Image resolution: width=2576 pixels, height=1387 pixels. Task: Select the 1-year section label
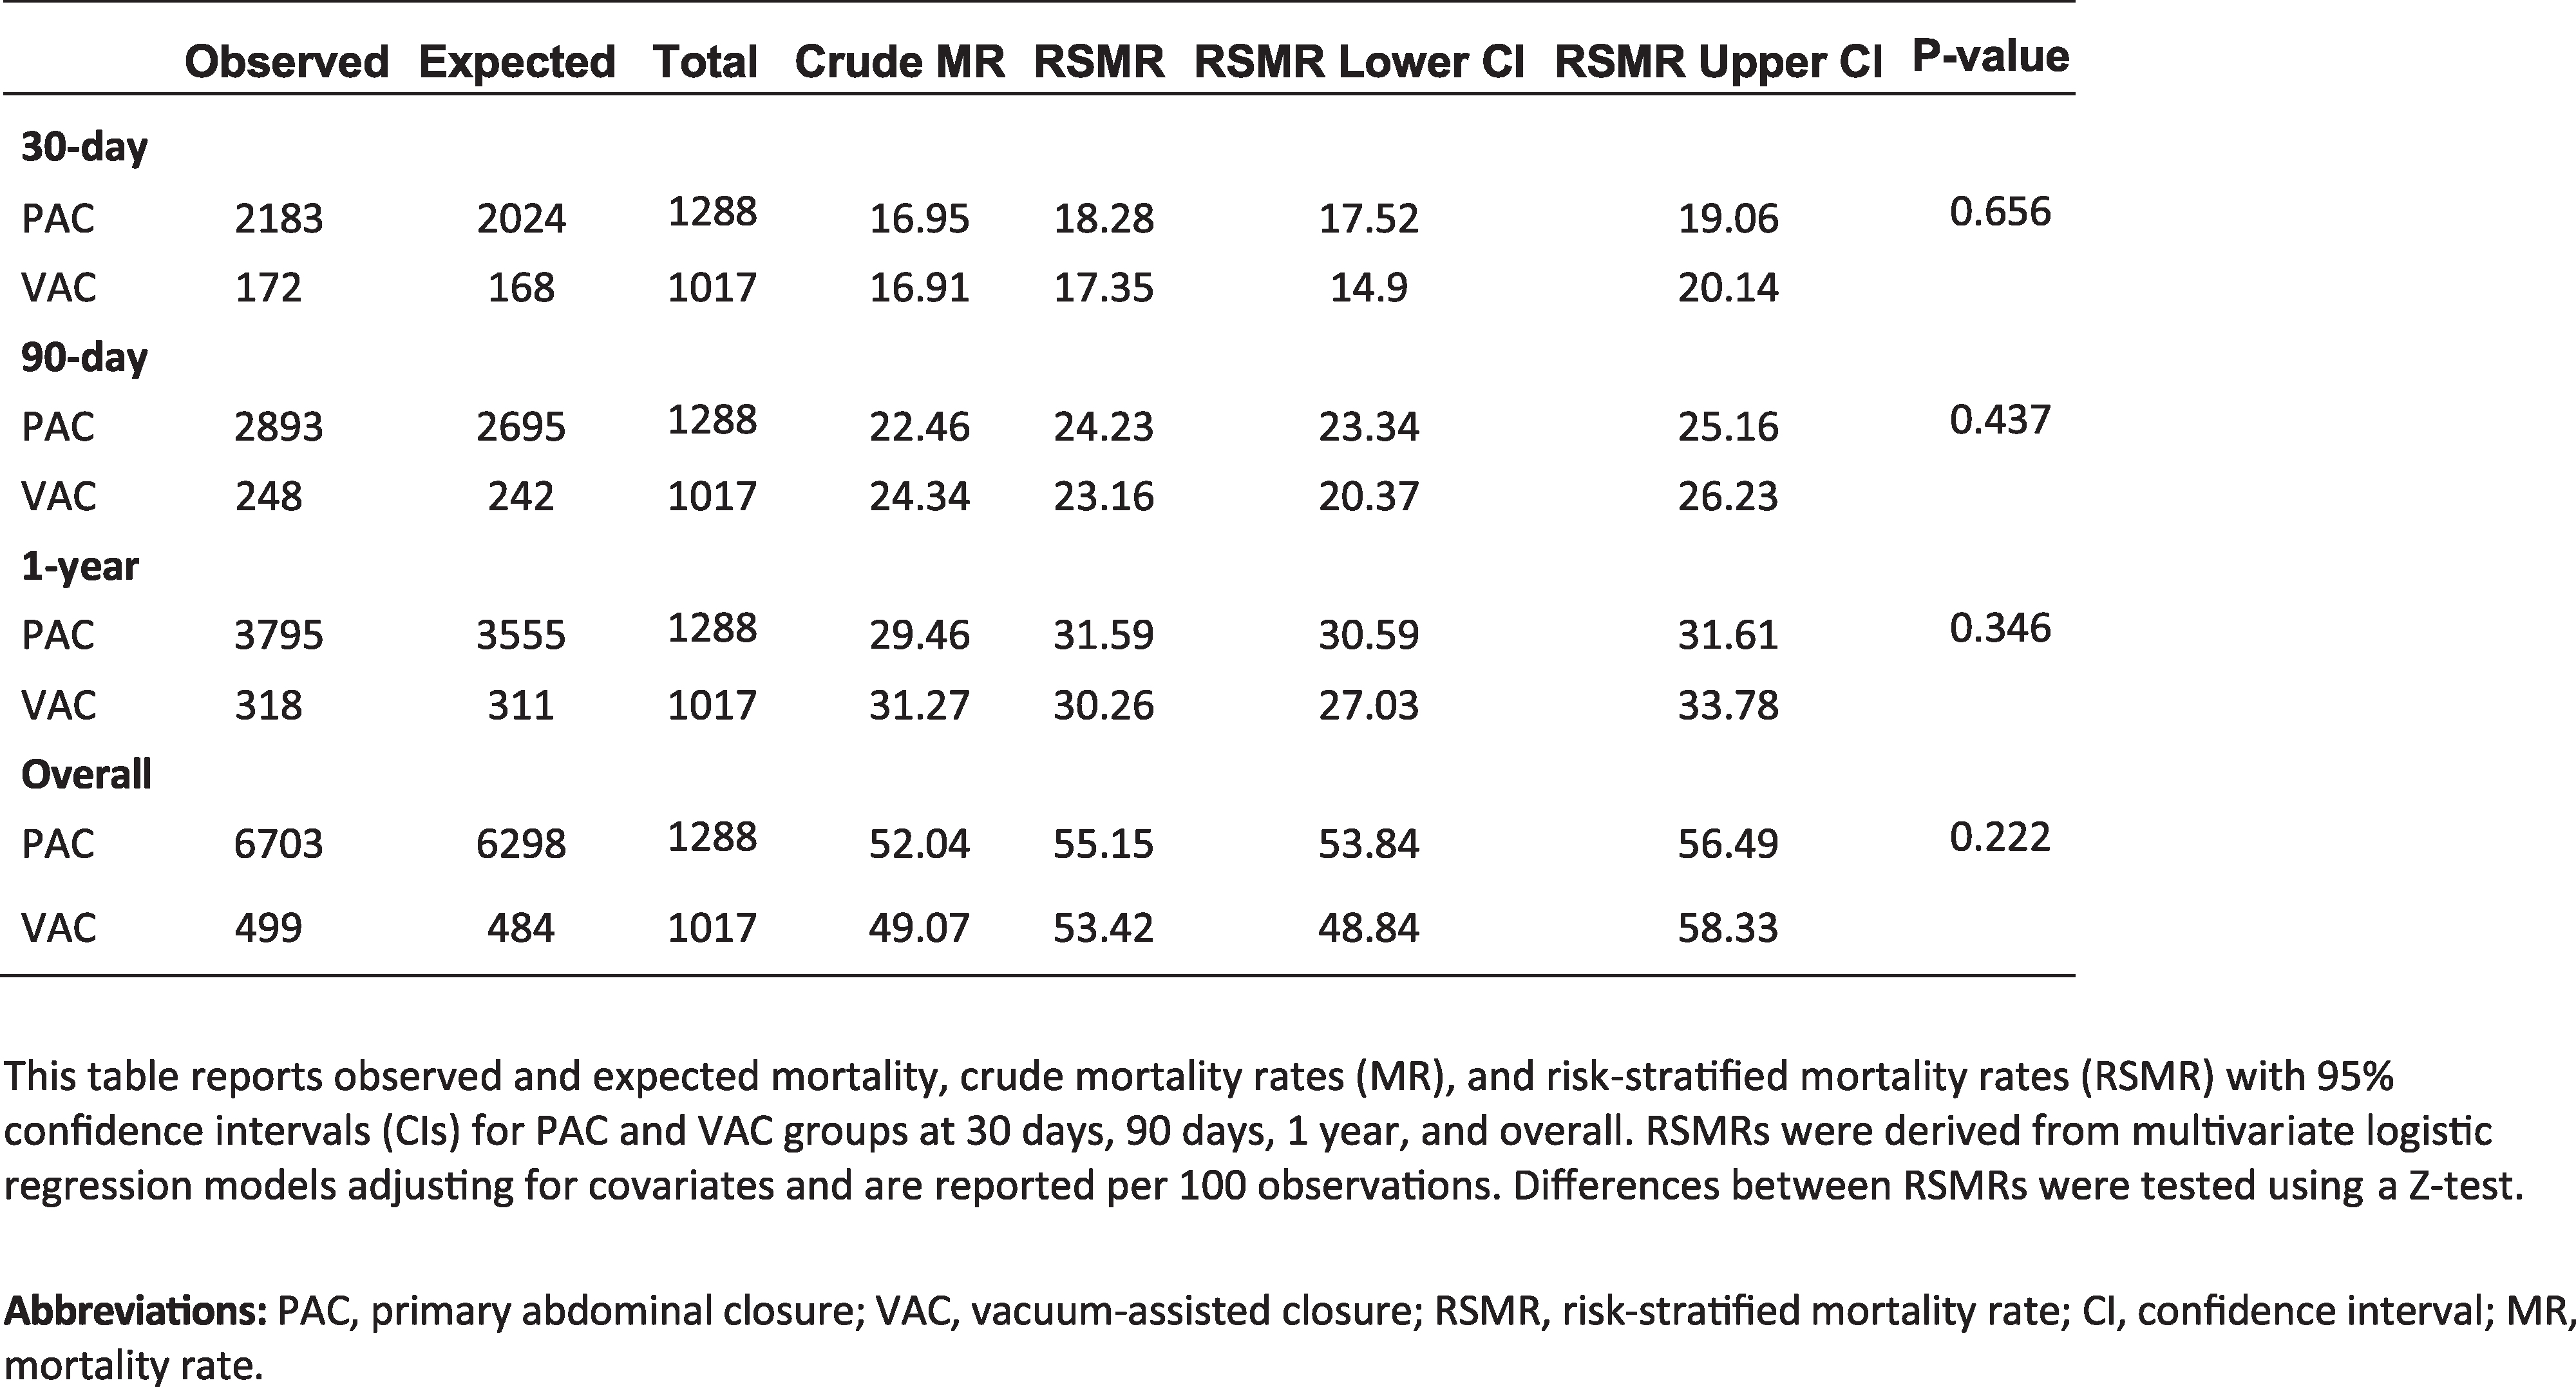[80, 566]
